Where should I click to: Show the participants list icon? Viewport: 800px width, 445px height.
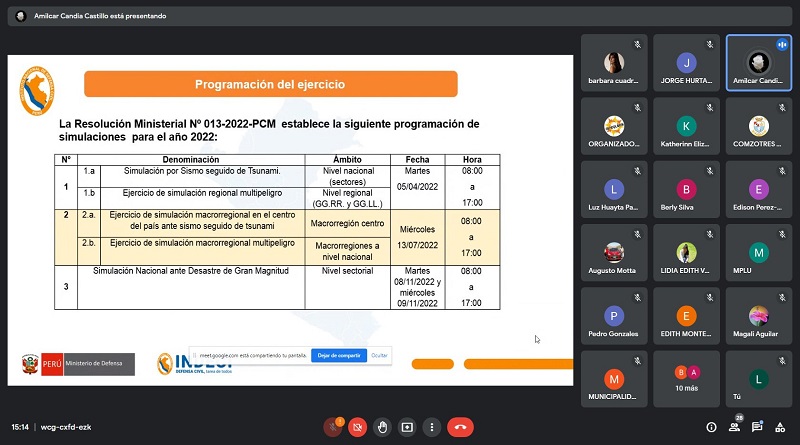coord(734,427)
